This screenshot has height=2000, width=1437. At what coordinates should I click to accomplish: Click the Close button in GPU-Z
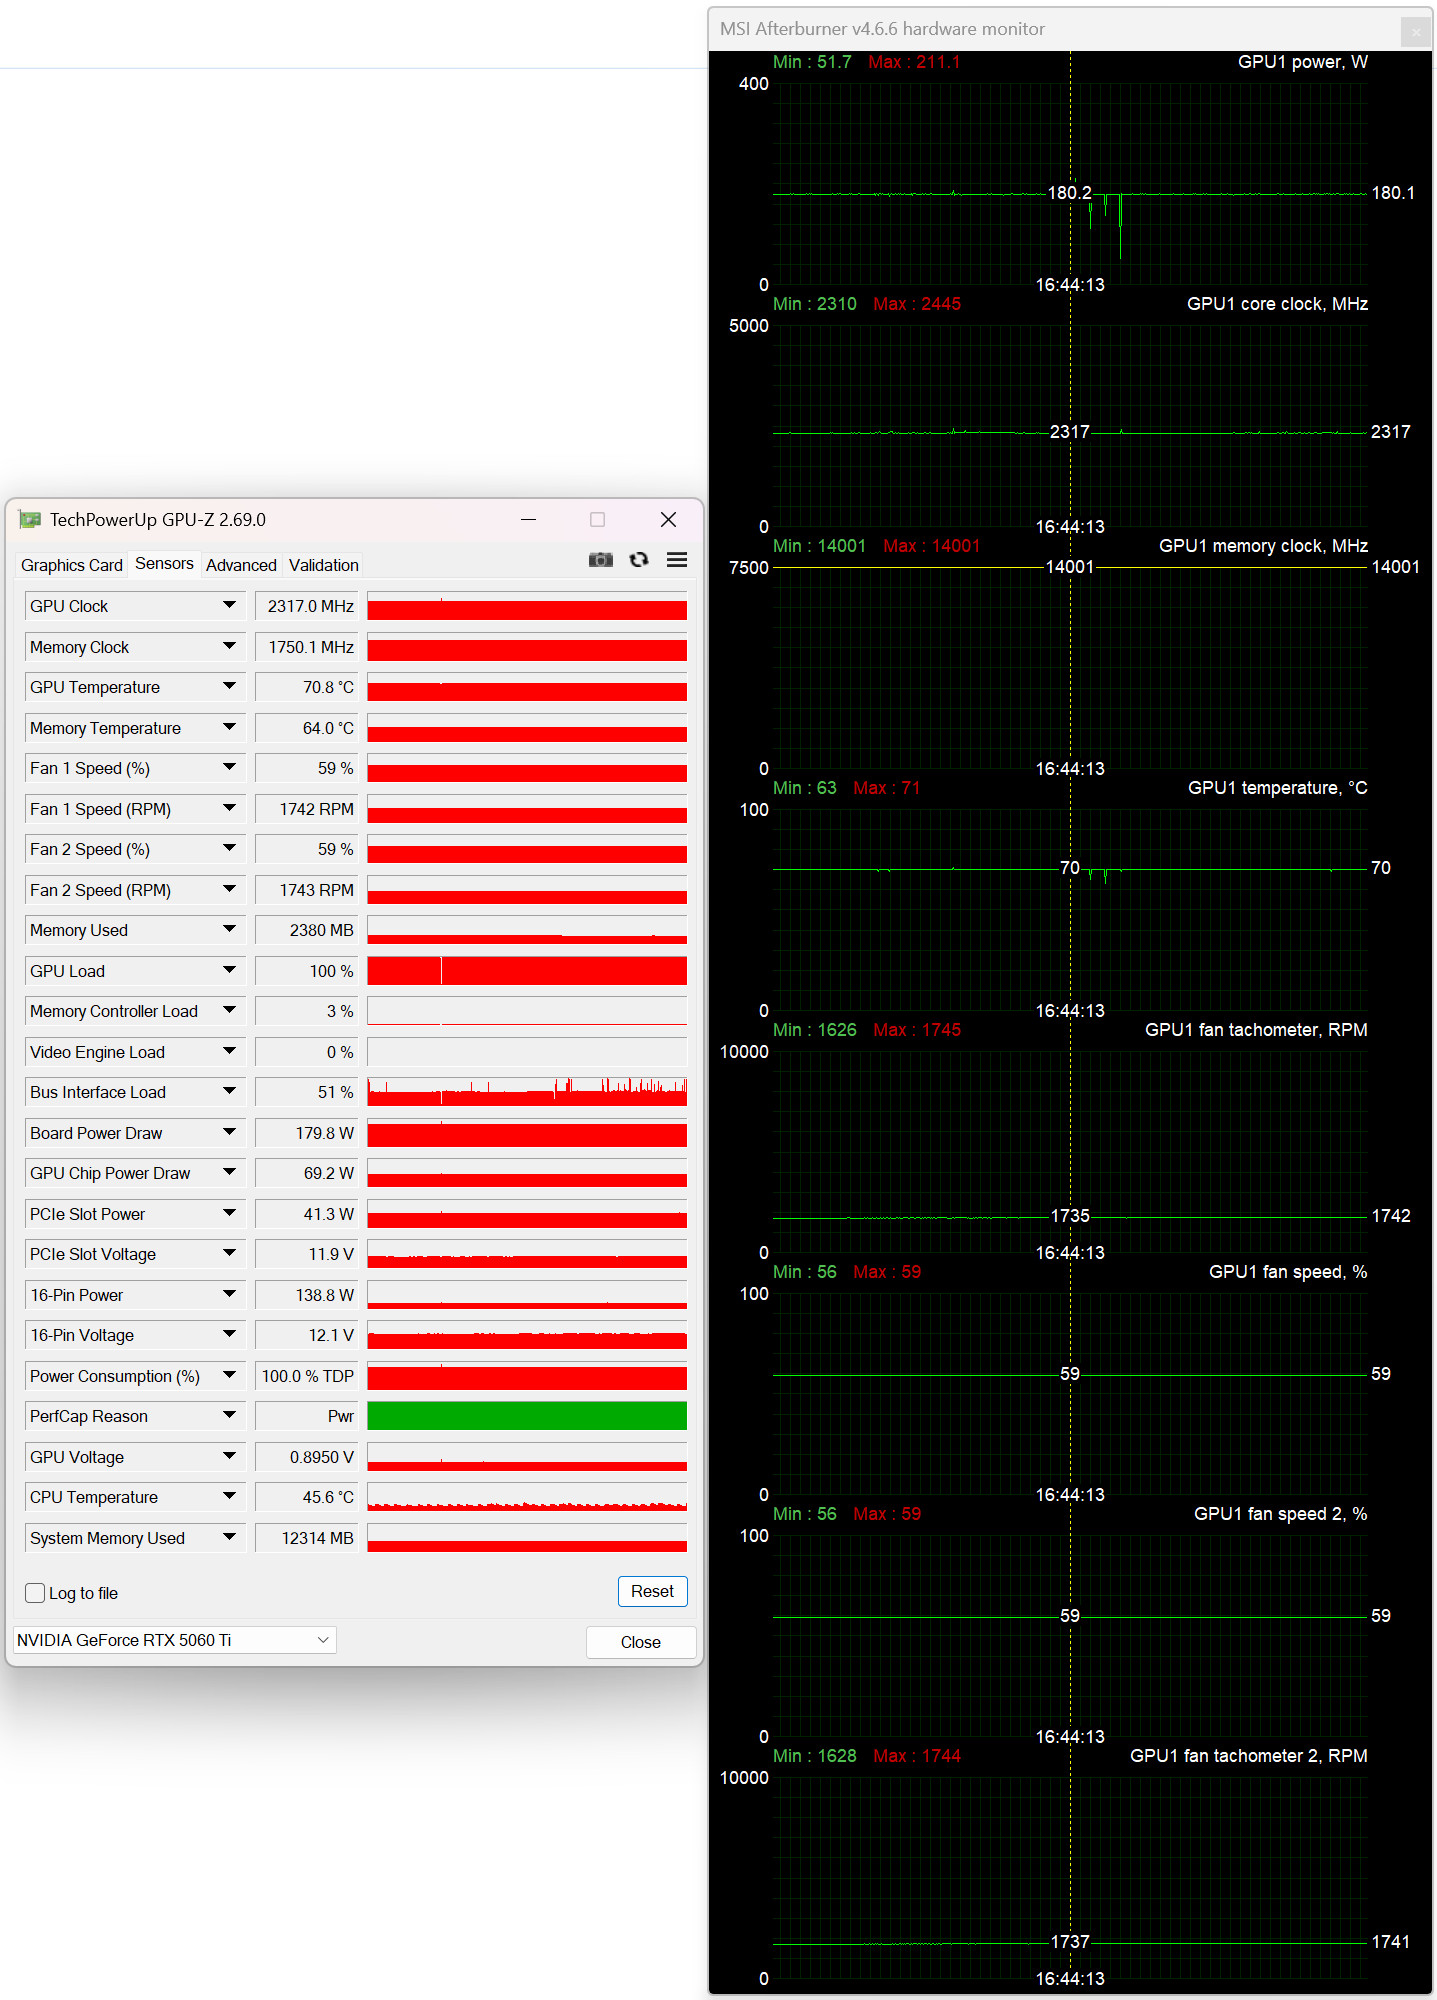(x=640, y=1642)
